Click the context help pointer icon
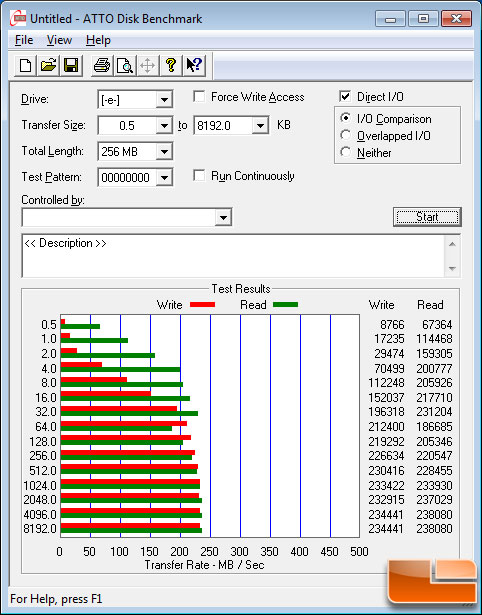 194,65
